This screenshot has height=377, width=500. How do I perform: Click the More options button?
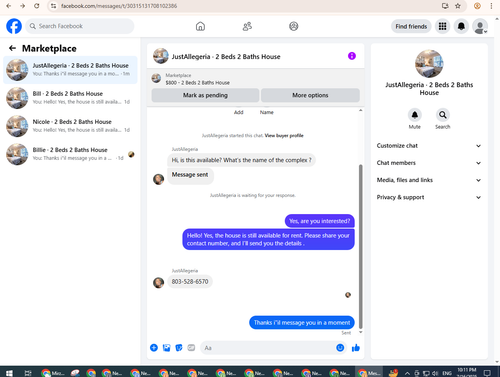pos(310,95)
